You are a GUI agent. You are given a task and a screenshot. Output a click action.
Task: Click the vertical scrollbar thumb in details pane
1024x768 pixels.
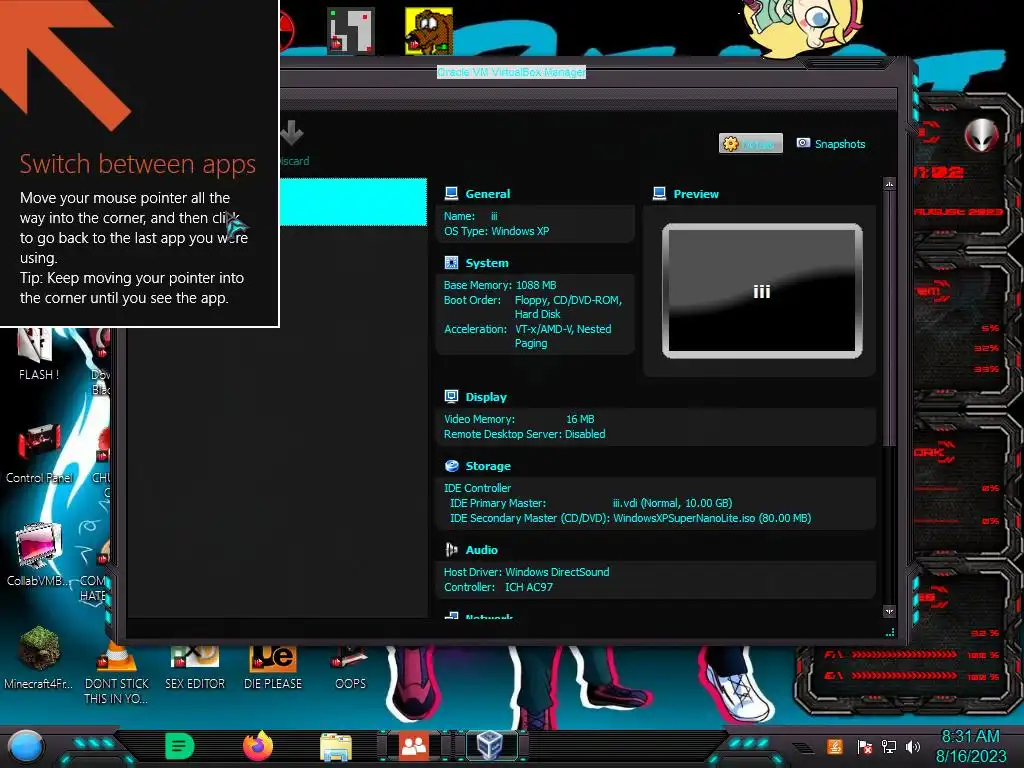tap(889, 319)
